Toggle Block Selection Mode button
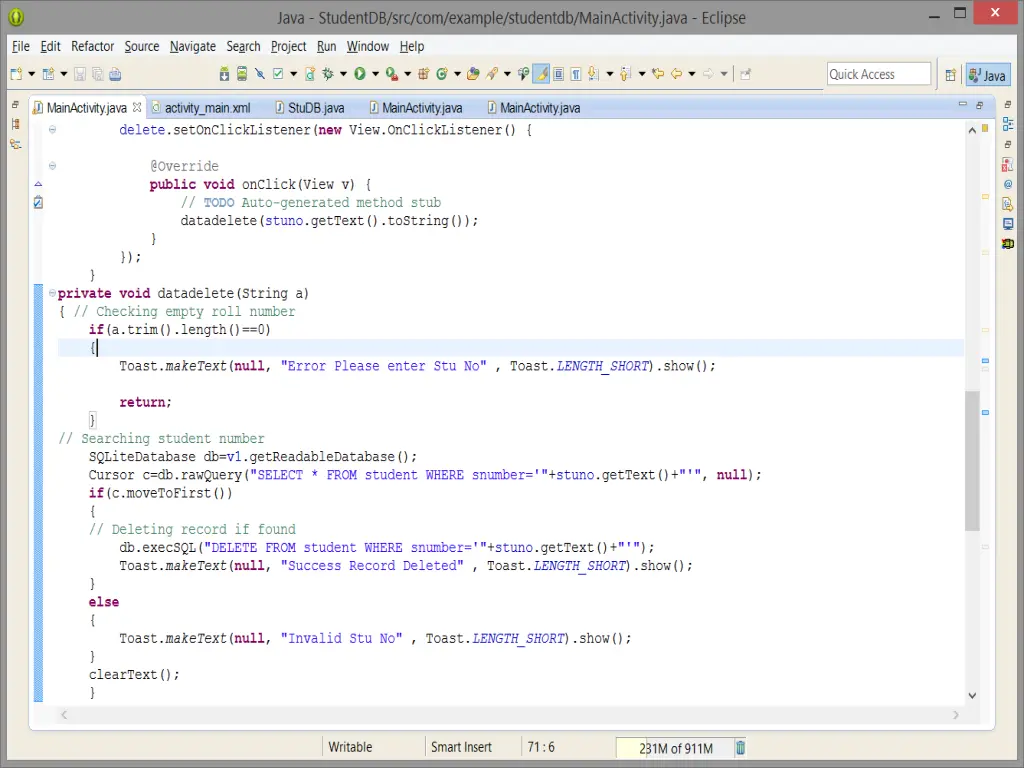 [x=558, y=74]
